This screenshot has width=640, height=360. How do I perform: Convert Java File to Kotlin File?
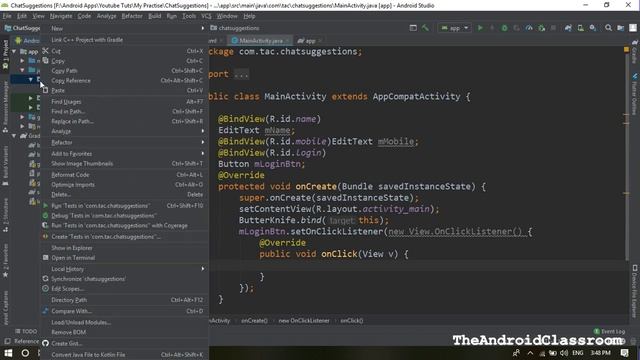(x=124, y=355)
